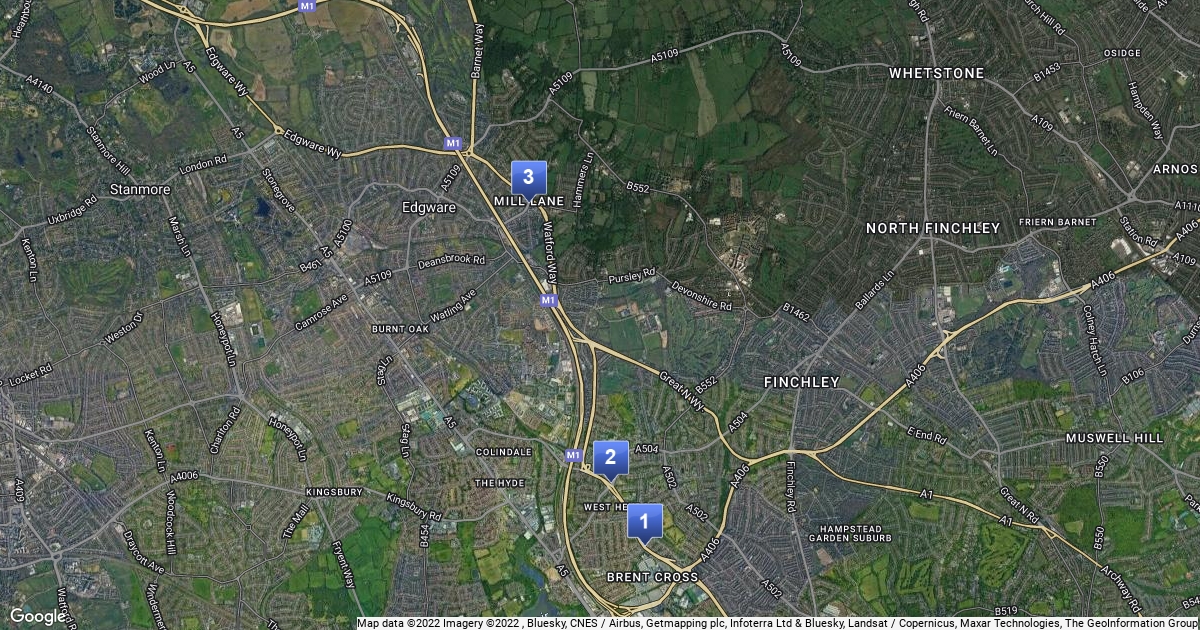Click map marker number 2

coord(611,459)
